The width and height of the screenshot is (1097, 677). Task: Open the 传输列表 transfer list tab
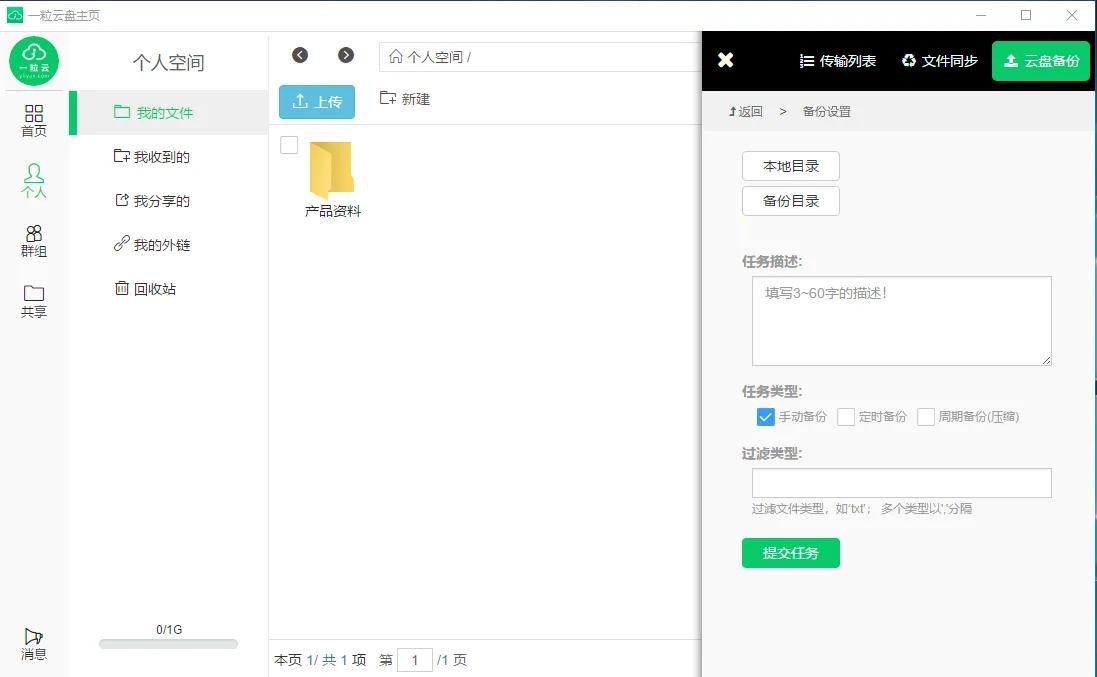(x=837, y=61)
